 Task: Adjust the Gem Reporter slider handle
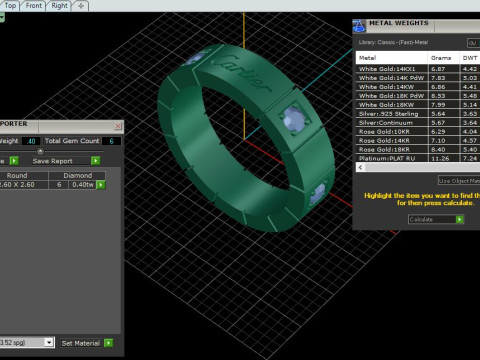pyautogui.click(x=40, y=151)
